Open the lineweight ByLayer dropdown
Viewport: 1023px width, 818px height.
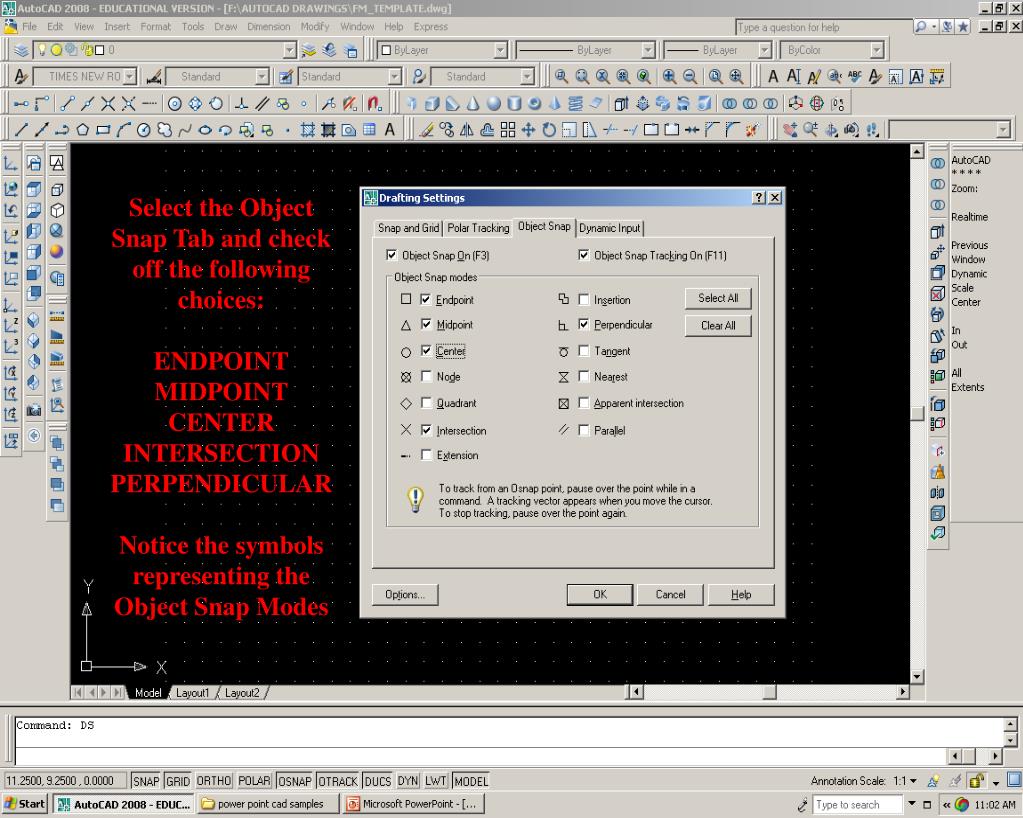click(x=765, y=50)
